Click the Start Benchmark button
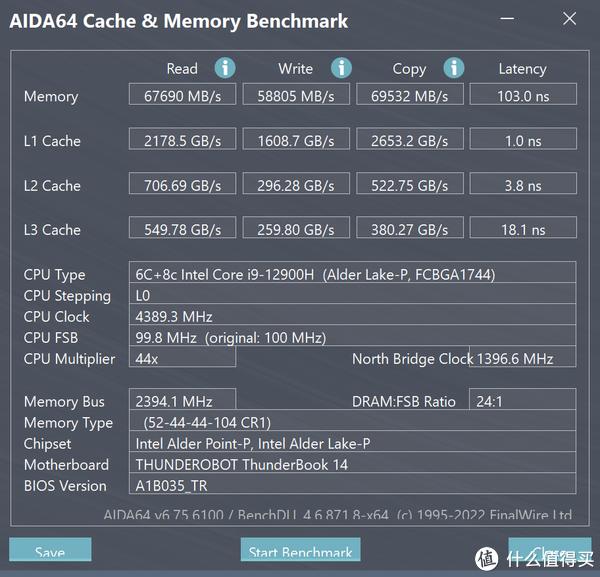 (x=300, y=549)
